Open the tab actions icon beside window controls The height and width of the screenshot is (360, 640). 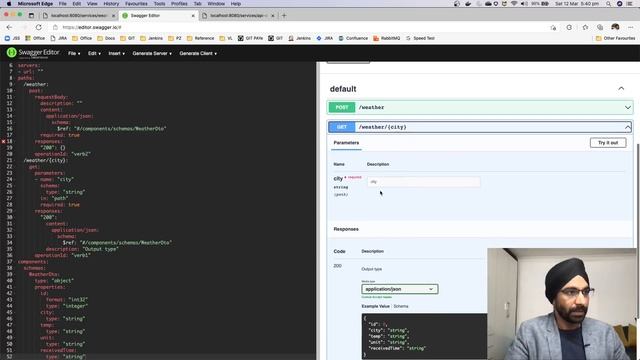click(x=31, y=16)
